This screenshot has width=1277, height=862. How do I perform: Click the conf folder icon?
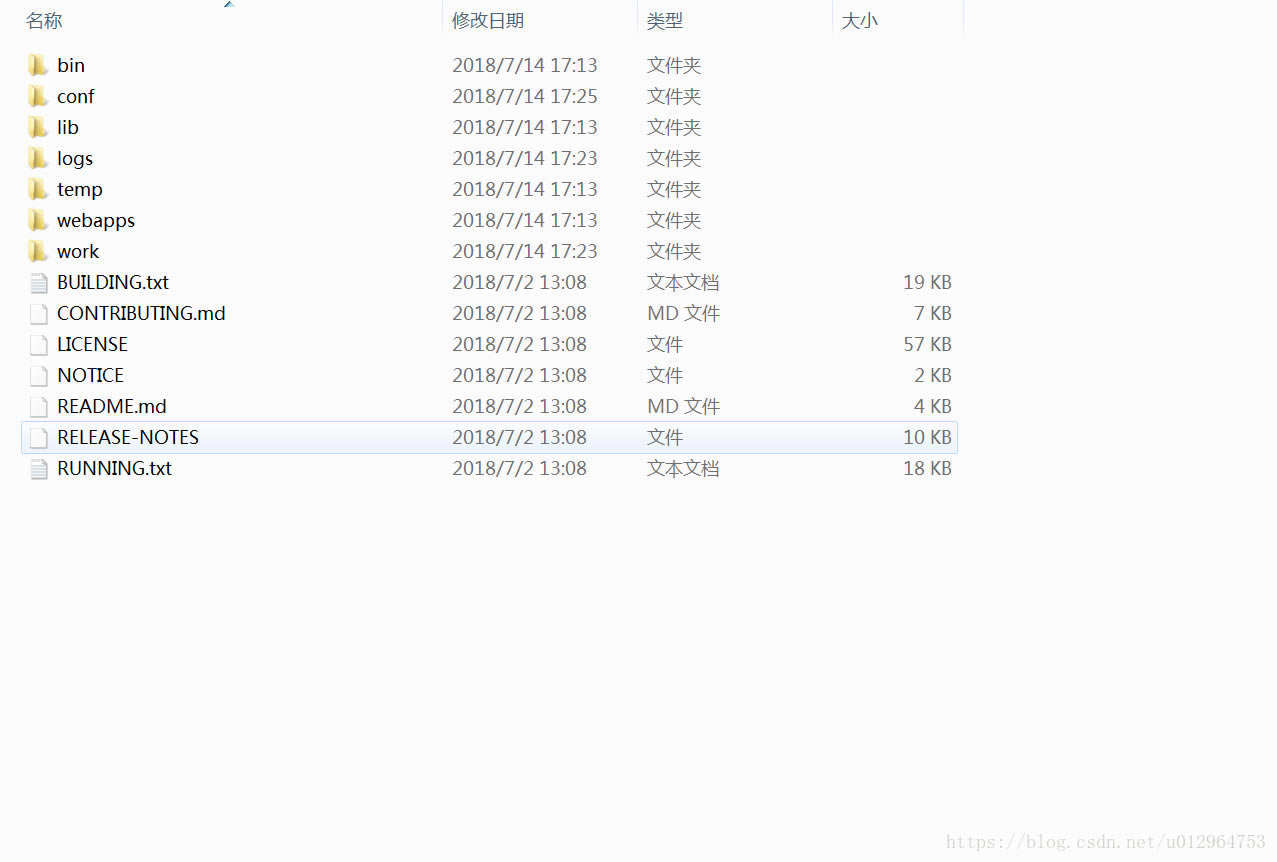(38, 96)
